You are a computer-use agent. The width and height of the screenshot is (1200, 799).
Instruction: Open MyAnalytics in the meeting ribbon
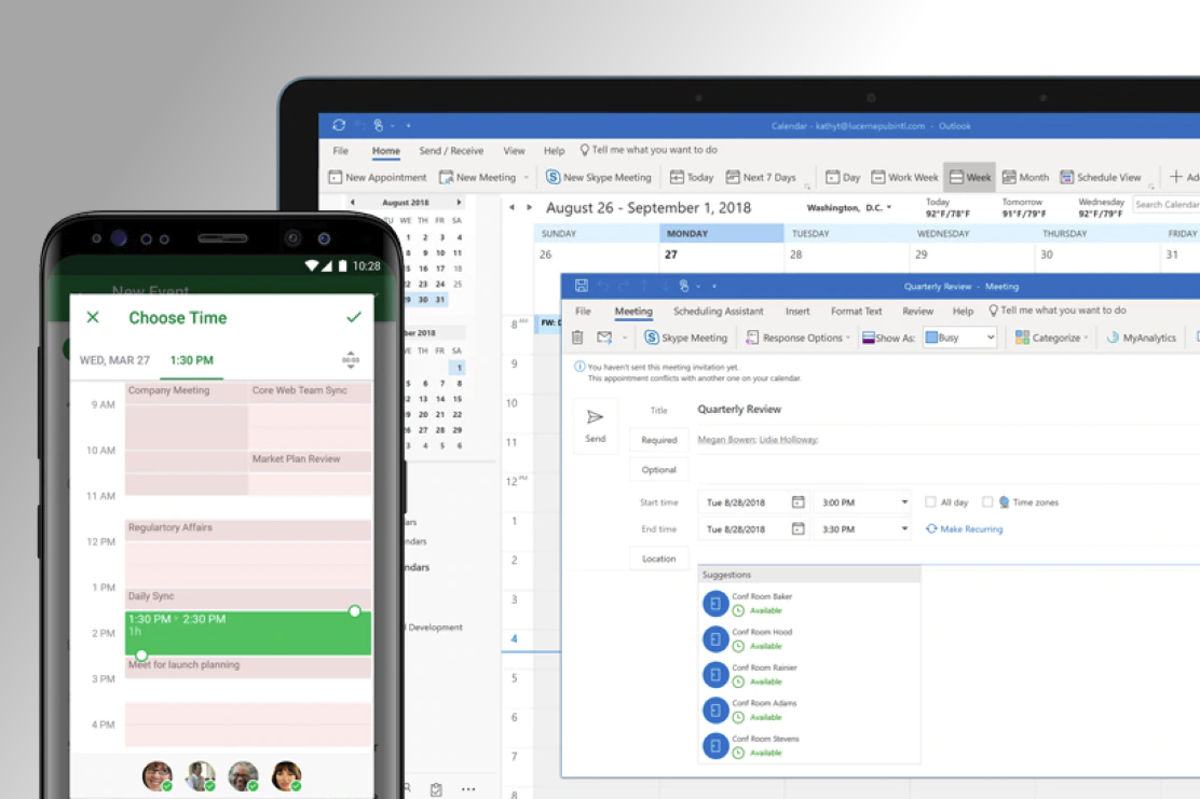coord(1141,338)
